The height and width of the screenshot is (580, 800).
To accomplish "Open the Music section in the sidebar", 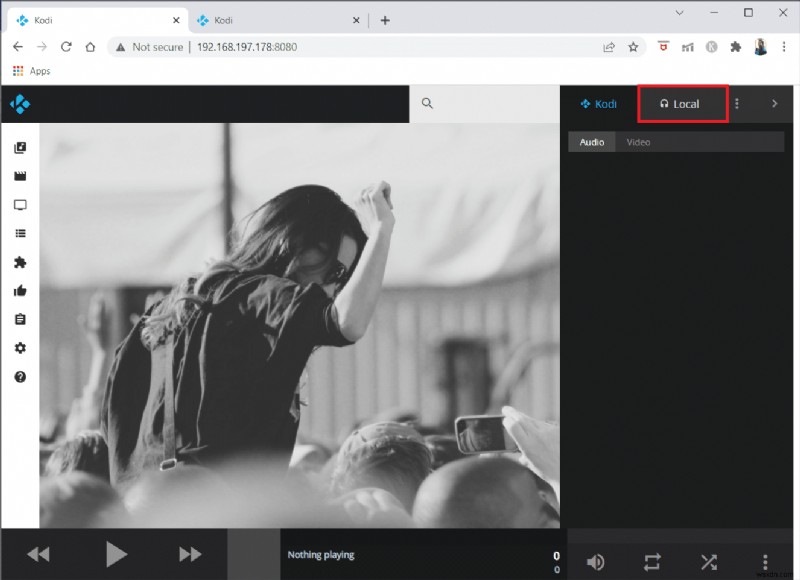I will click(18, 147).
